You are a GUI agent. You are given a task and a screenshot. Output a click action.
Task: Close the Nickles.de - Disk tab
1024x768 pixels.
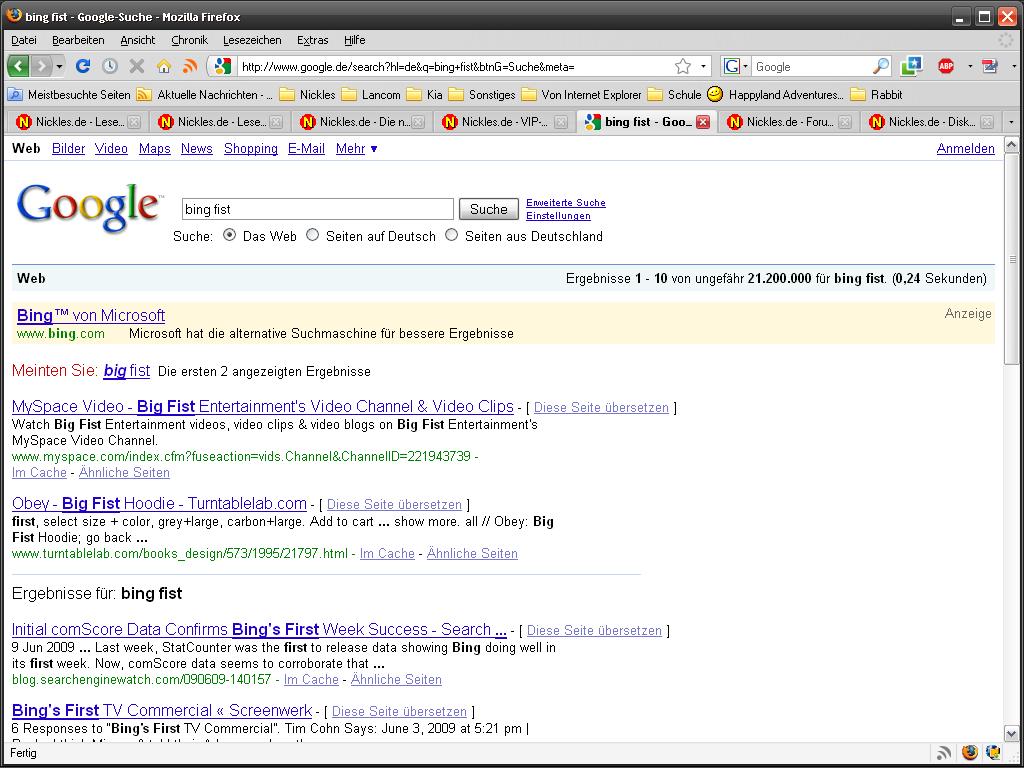pyautogui.click(x=987, y=122)
